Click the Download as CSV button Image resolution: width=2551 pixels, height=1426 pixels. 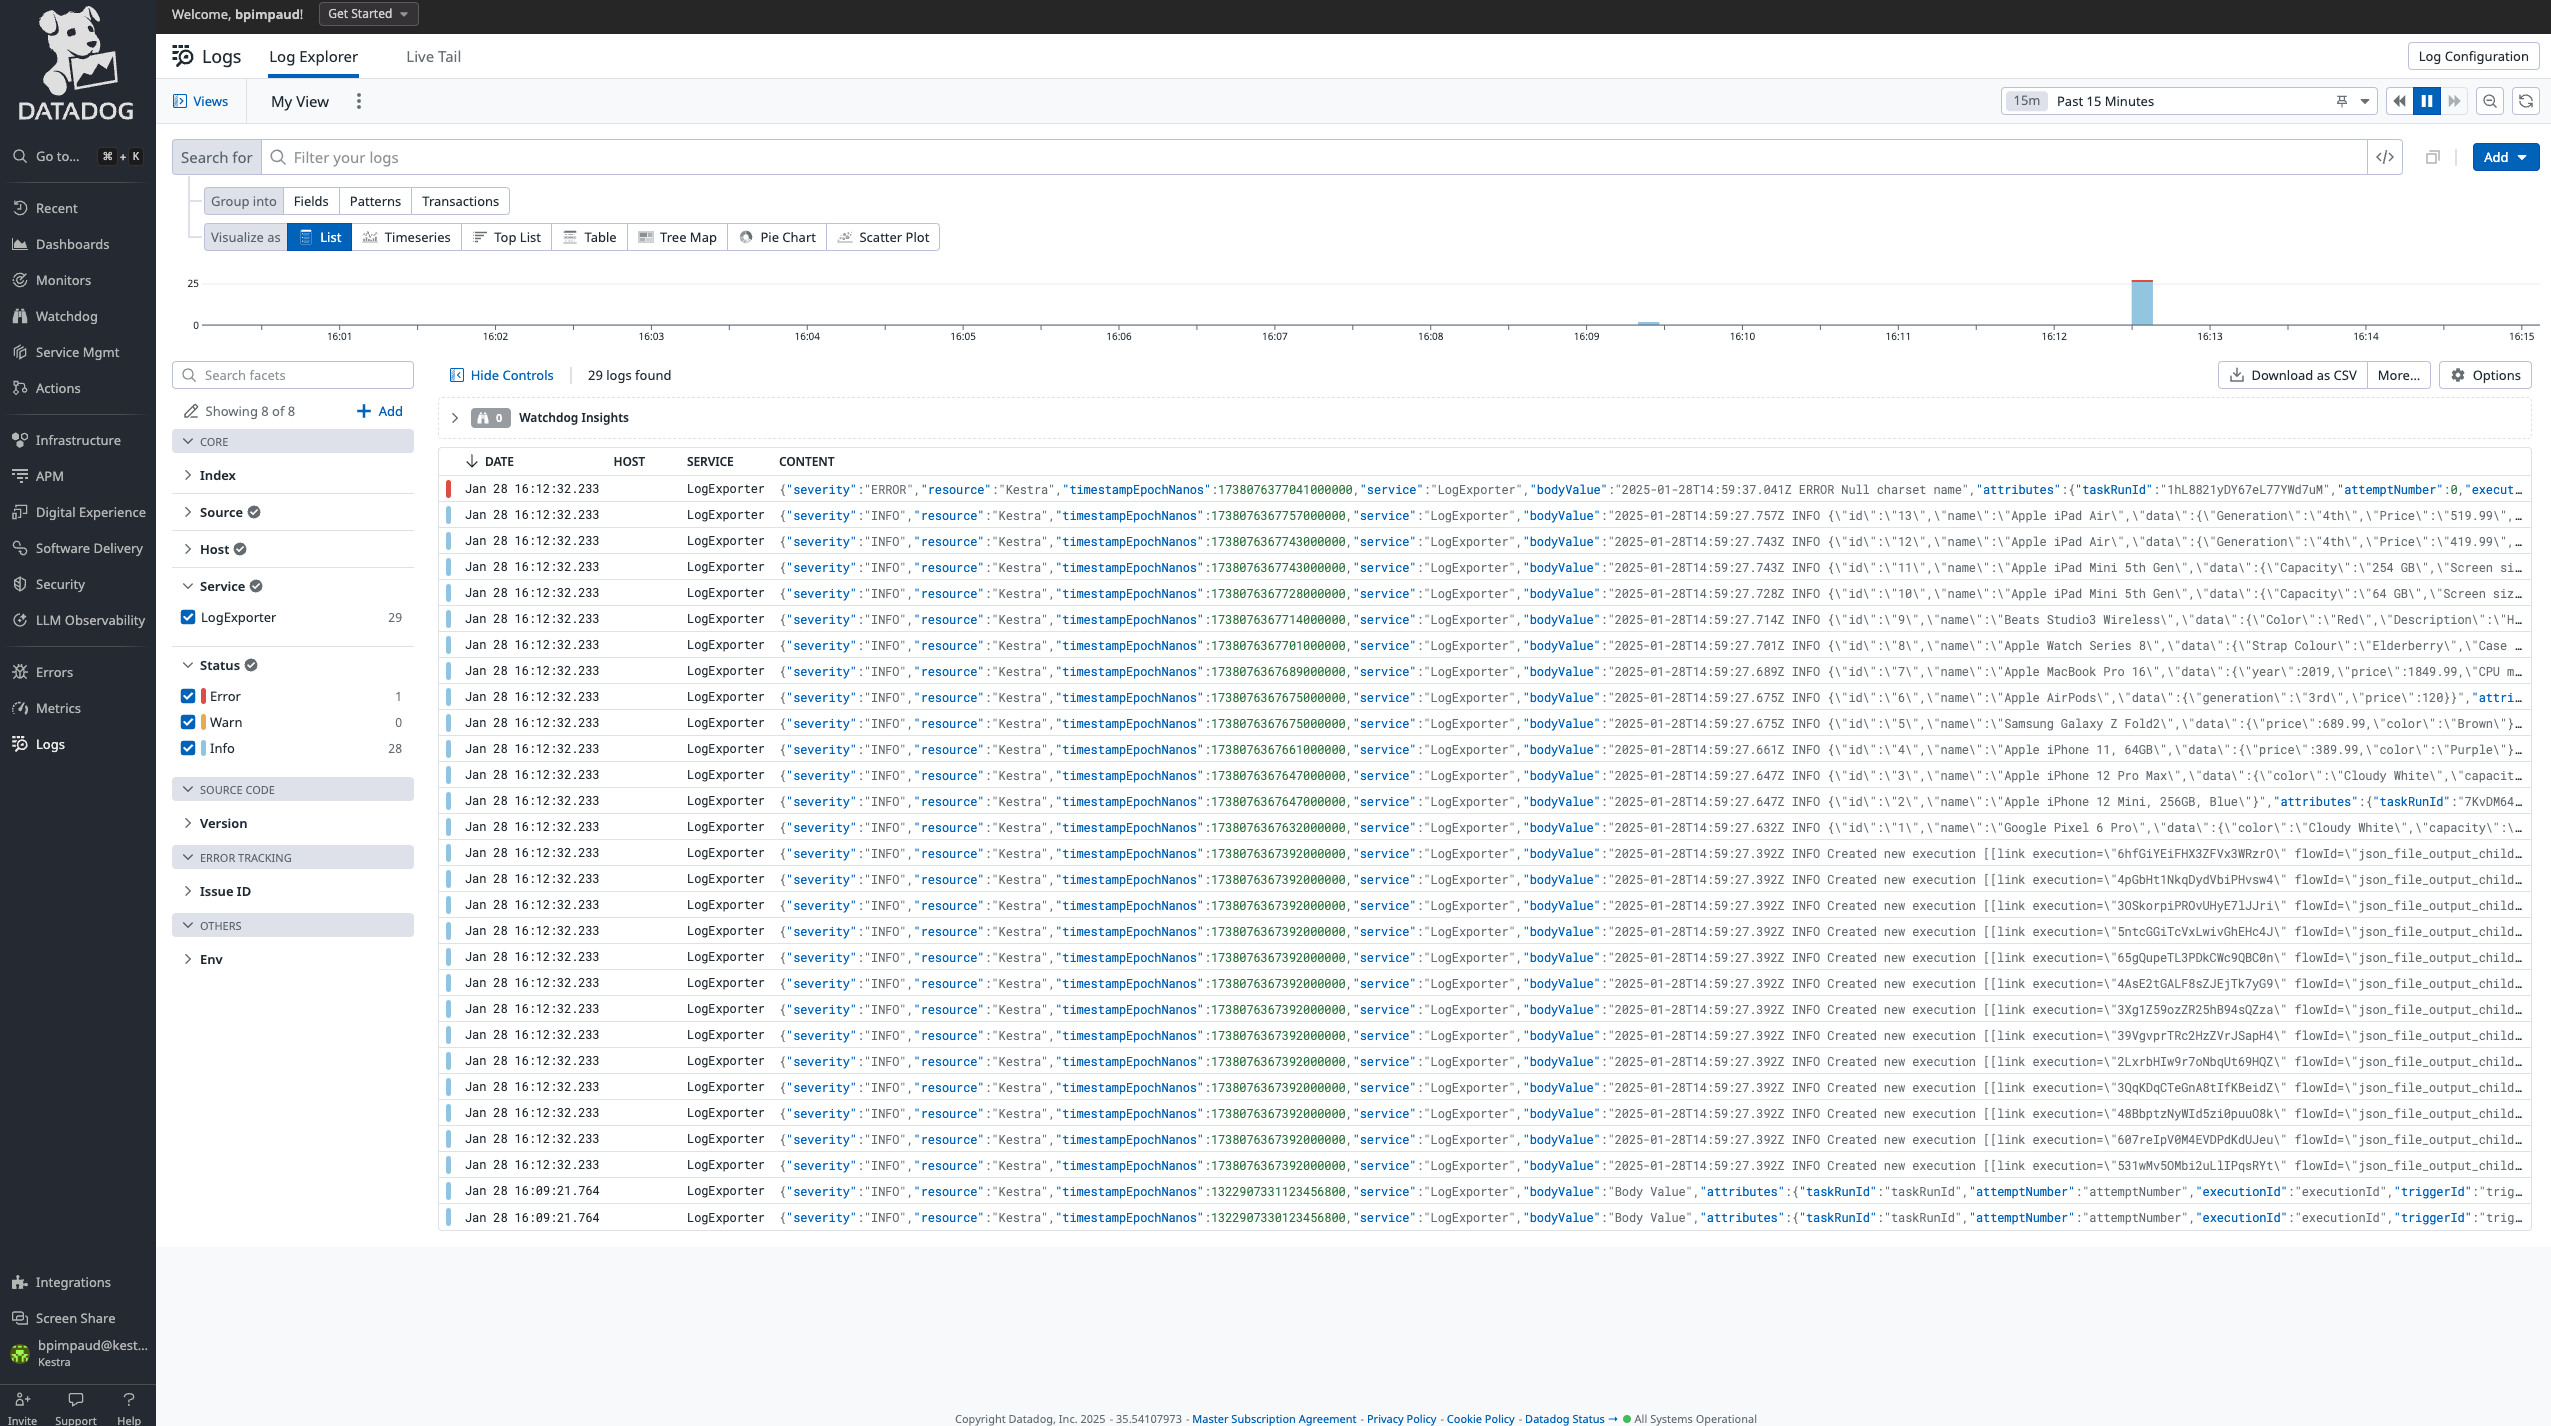(2293, 375)
